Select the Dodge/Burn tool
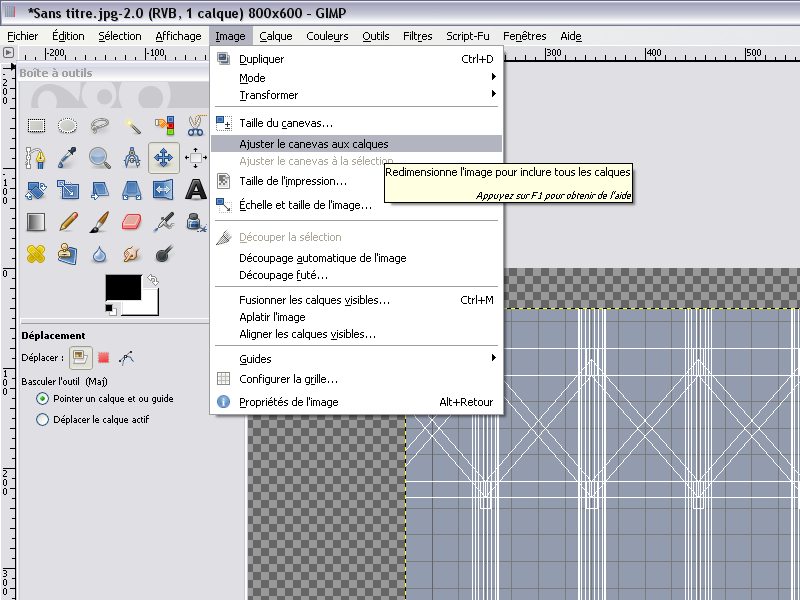 coord(164,254)
